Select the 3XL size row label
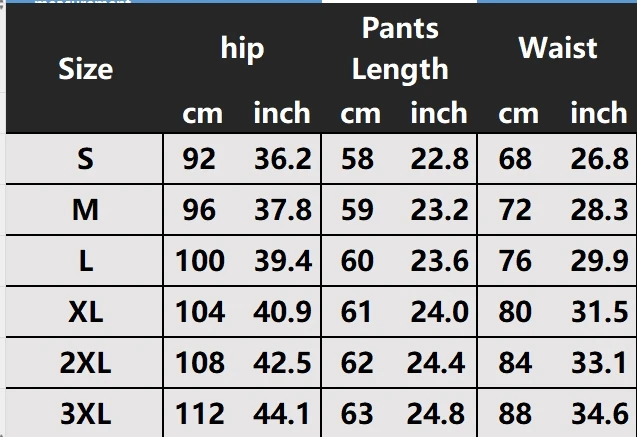The image size is (637, 437). coord(85,414)
